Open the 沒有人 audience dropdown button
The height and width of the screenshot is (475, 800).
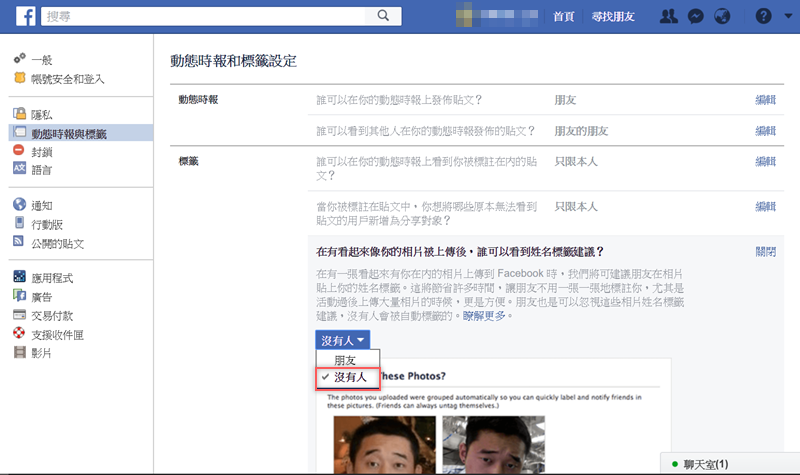342,340
